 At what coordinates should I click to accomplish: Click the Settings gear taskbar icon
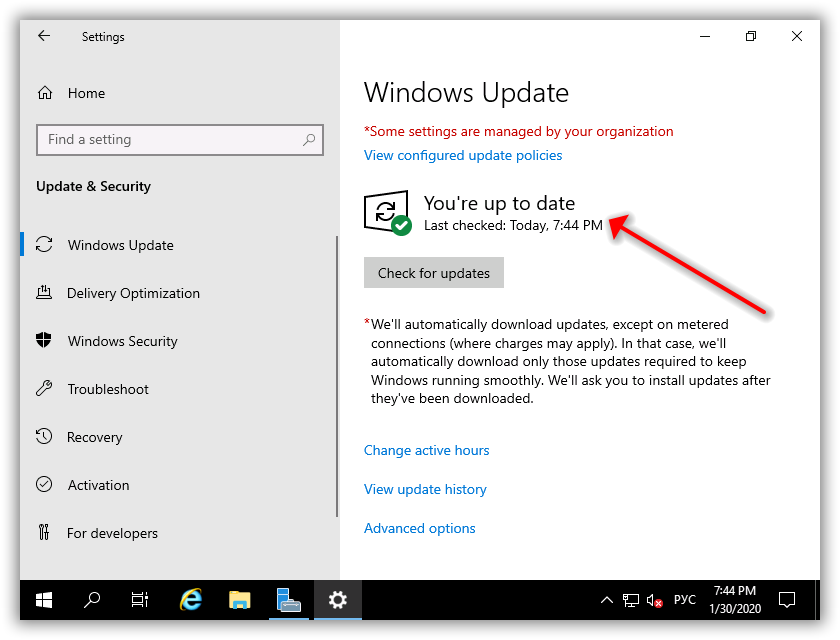pos(338,600)
